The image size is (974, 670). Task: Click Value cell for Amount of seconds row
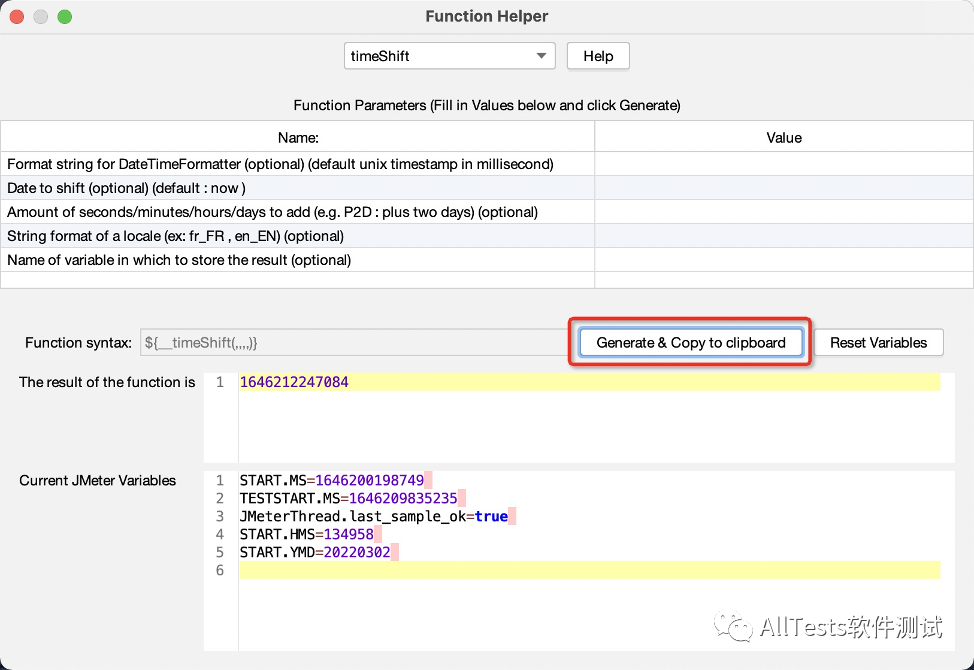(784, 212)
